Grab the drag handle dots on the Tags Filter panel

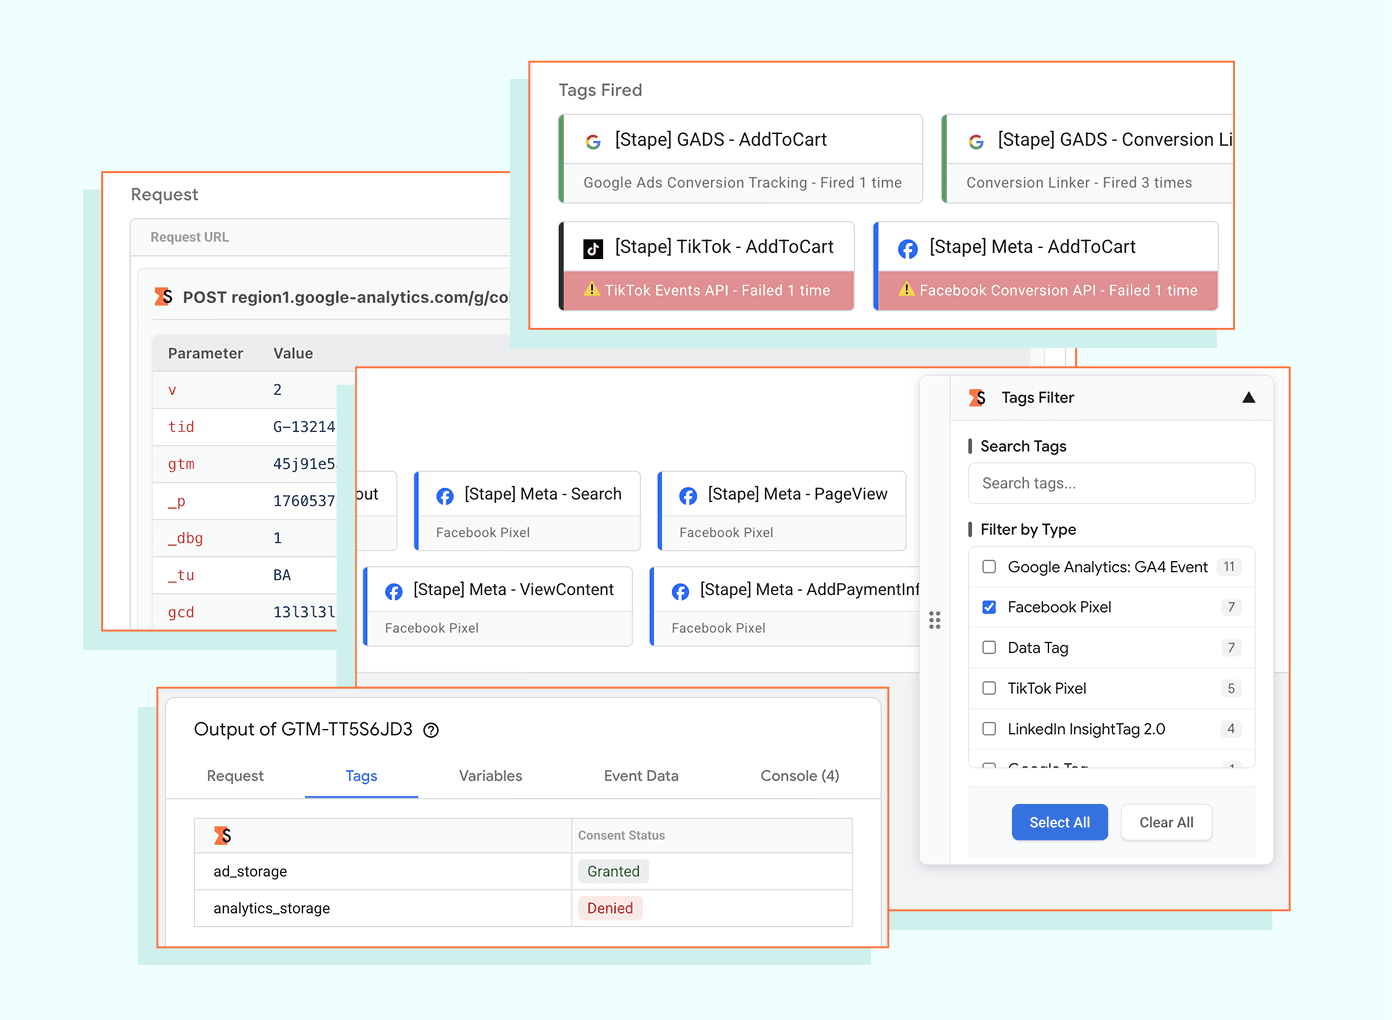[x=935, y=620]
